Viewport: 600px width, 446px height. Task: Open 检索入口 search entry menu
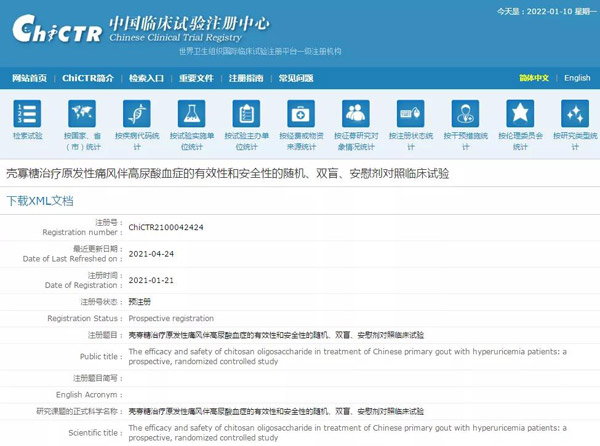pyautogui.click(x=147, y=78)
